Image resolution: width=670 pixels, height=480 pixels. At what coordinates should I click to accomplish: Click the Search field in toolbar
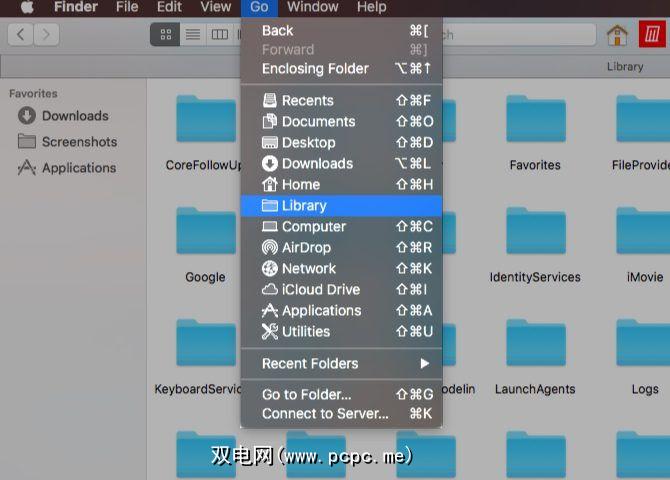pos(519,34)
